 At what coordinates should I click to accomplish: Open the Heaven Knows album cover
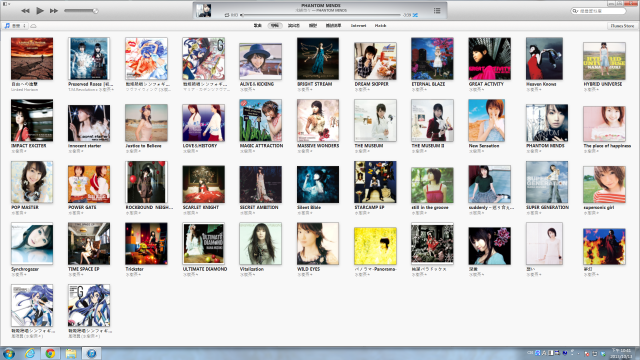coord(544,58)
